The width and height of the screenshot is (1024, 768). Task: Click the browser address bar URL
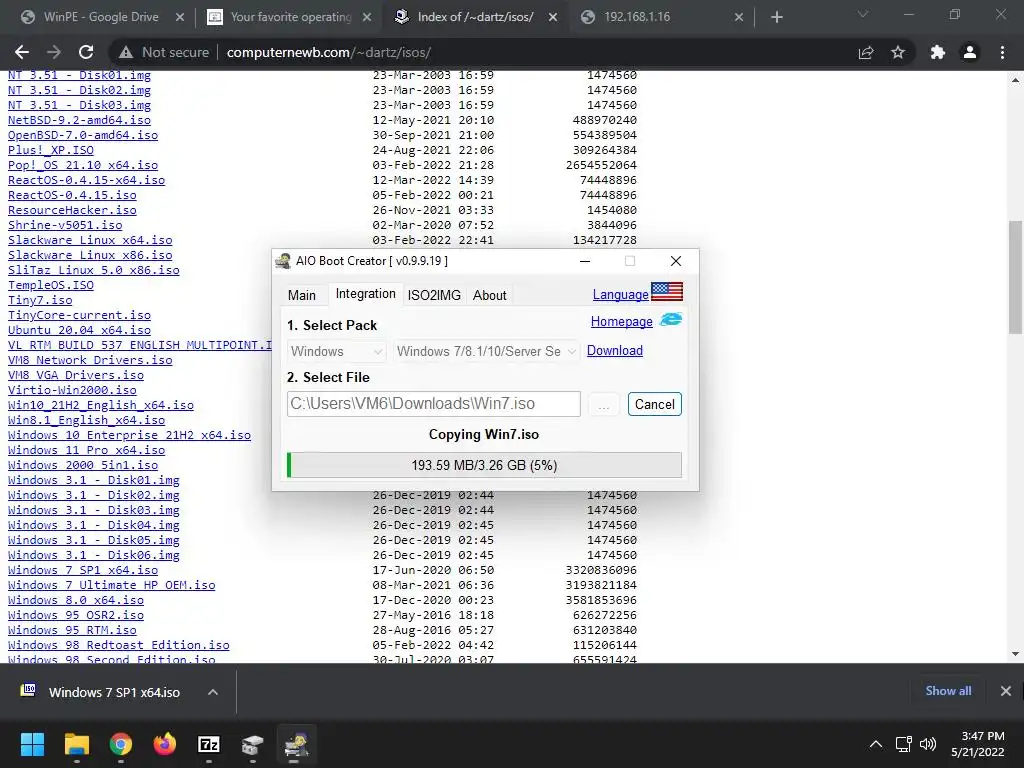(x=328, y=52)
